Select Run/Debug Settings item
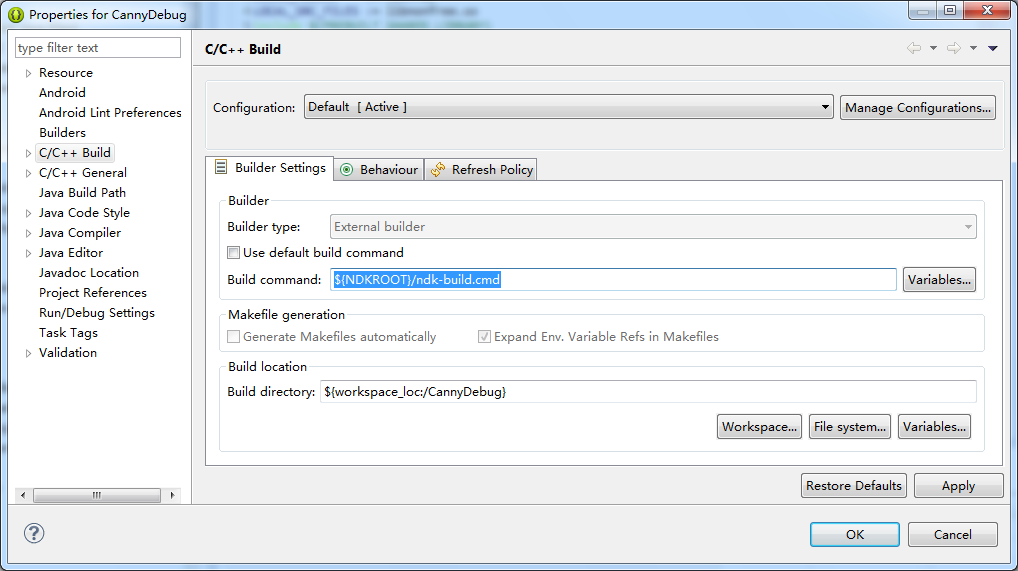This screenshot has width=1018, height=571. pyautogui.click(x=97, y=313)
